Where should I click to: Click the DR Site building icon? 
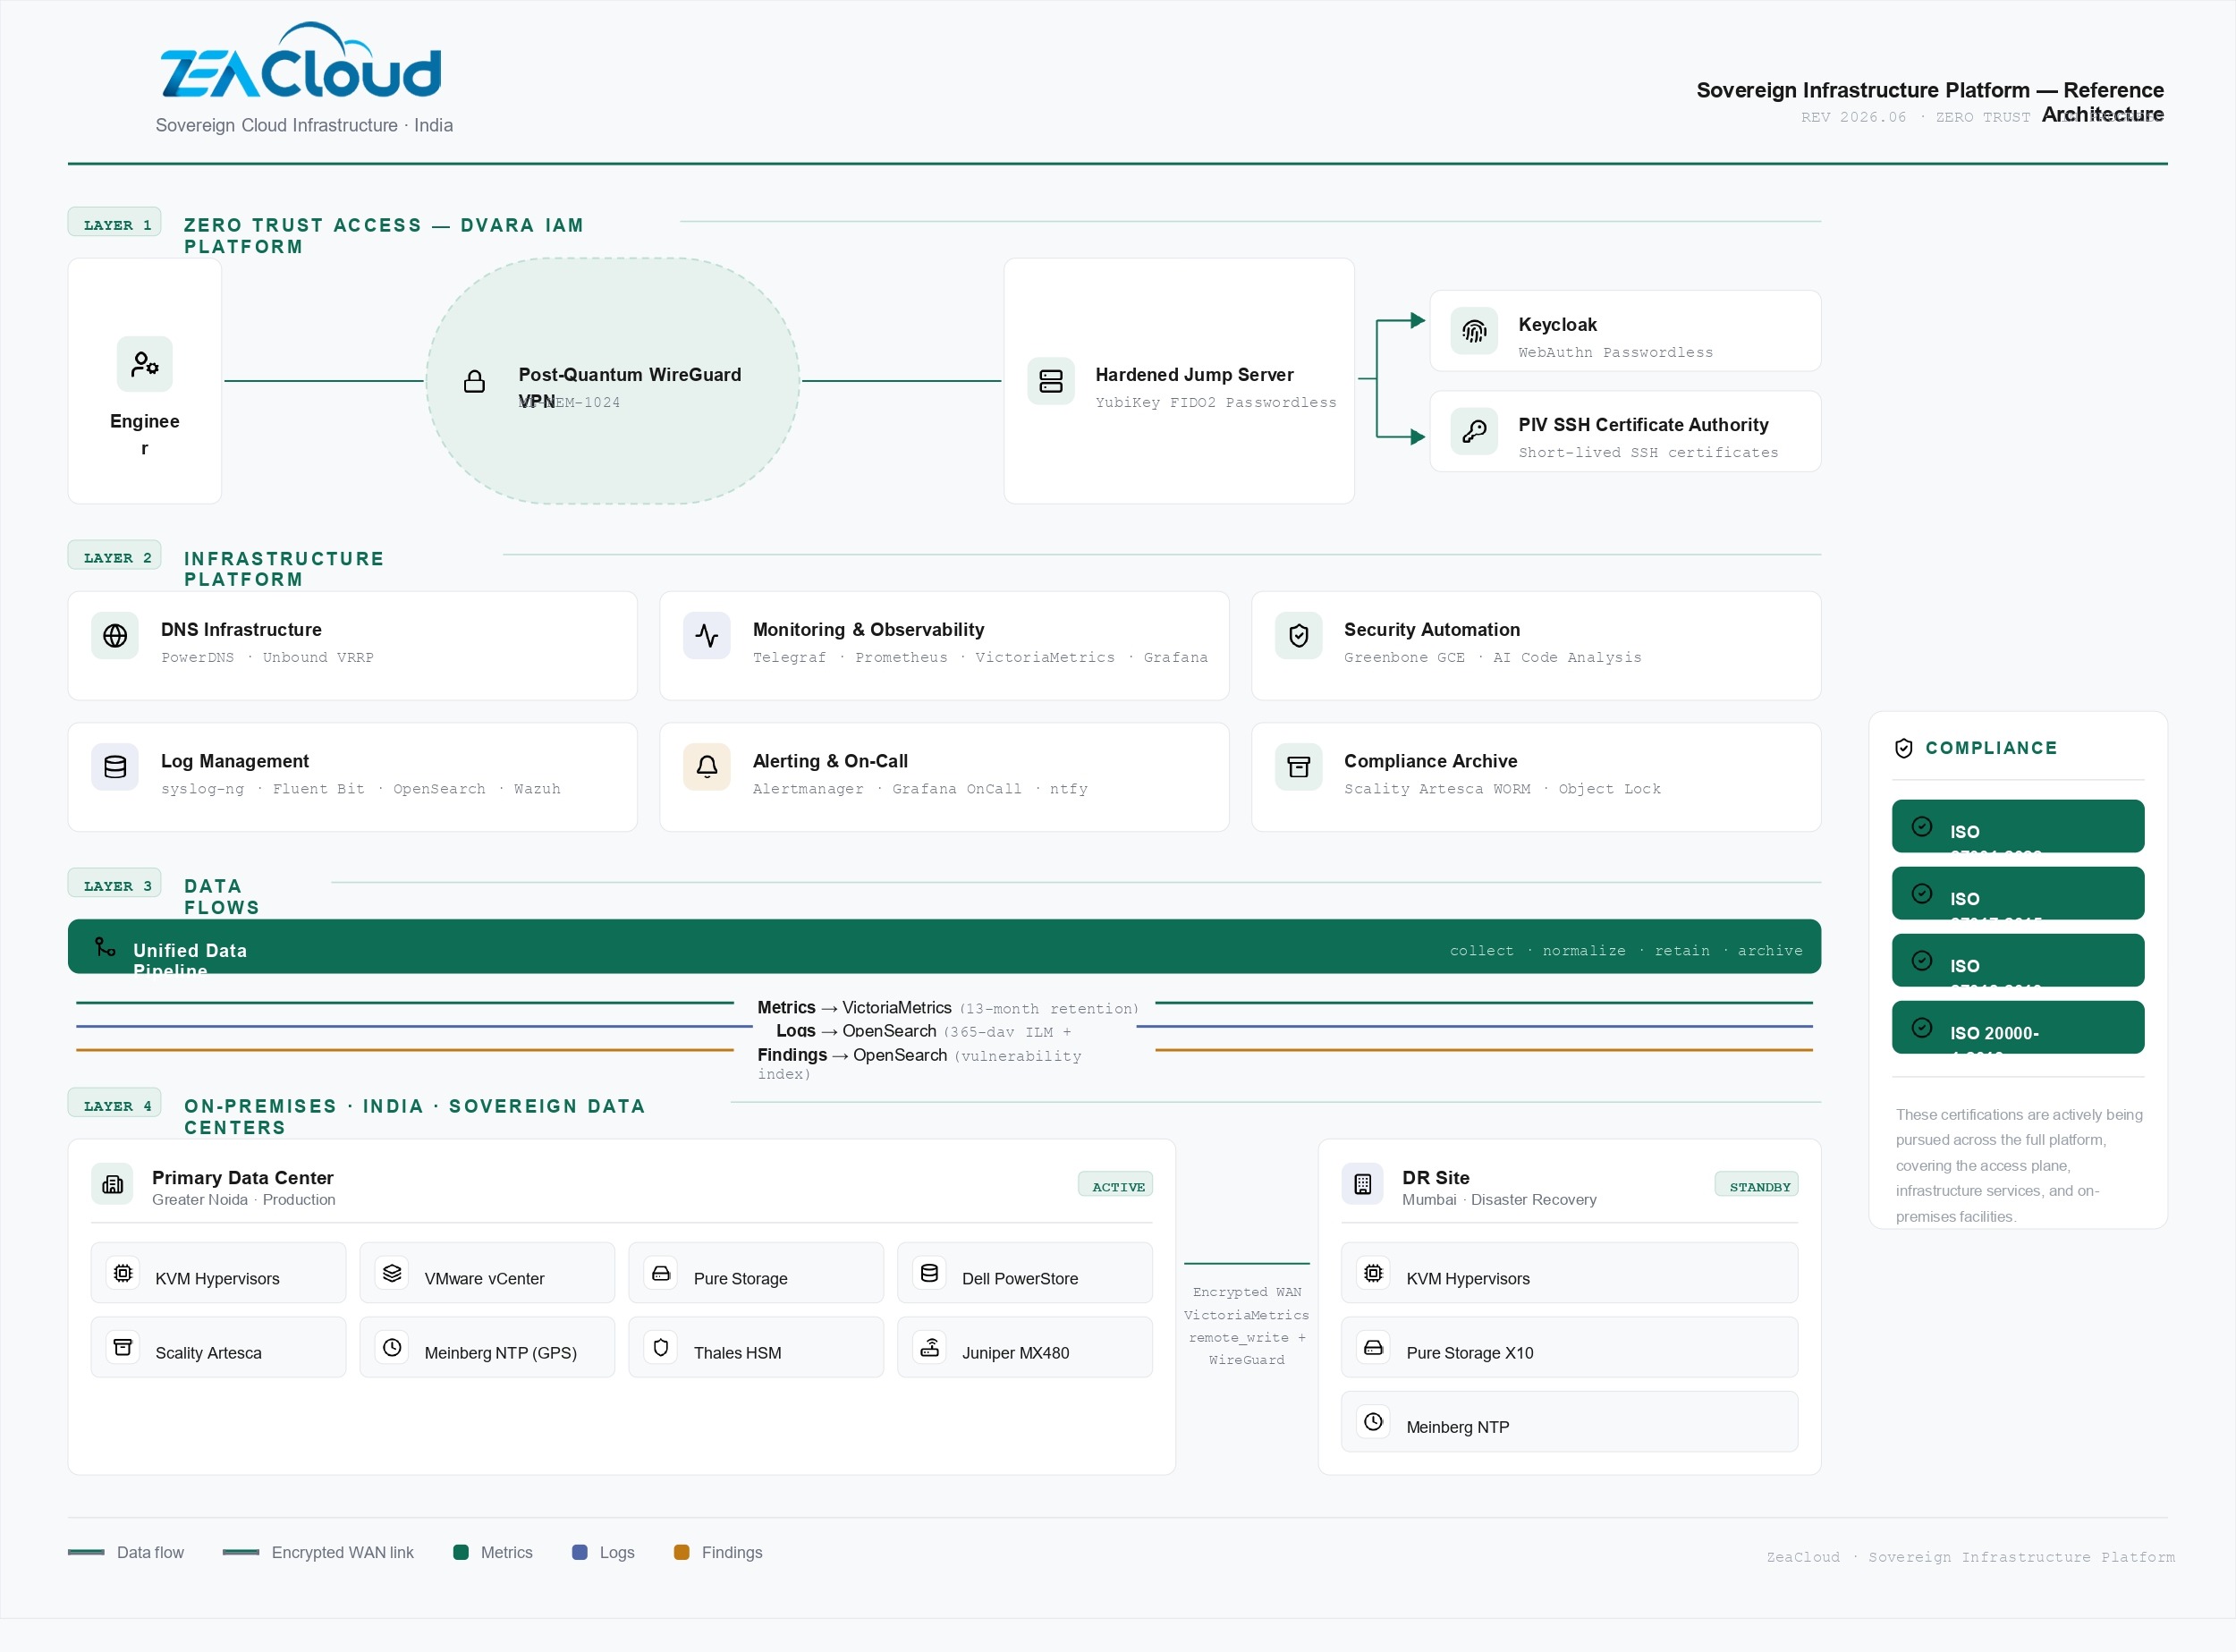coord(1363,1184)
